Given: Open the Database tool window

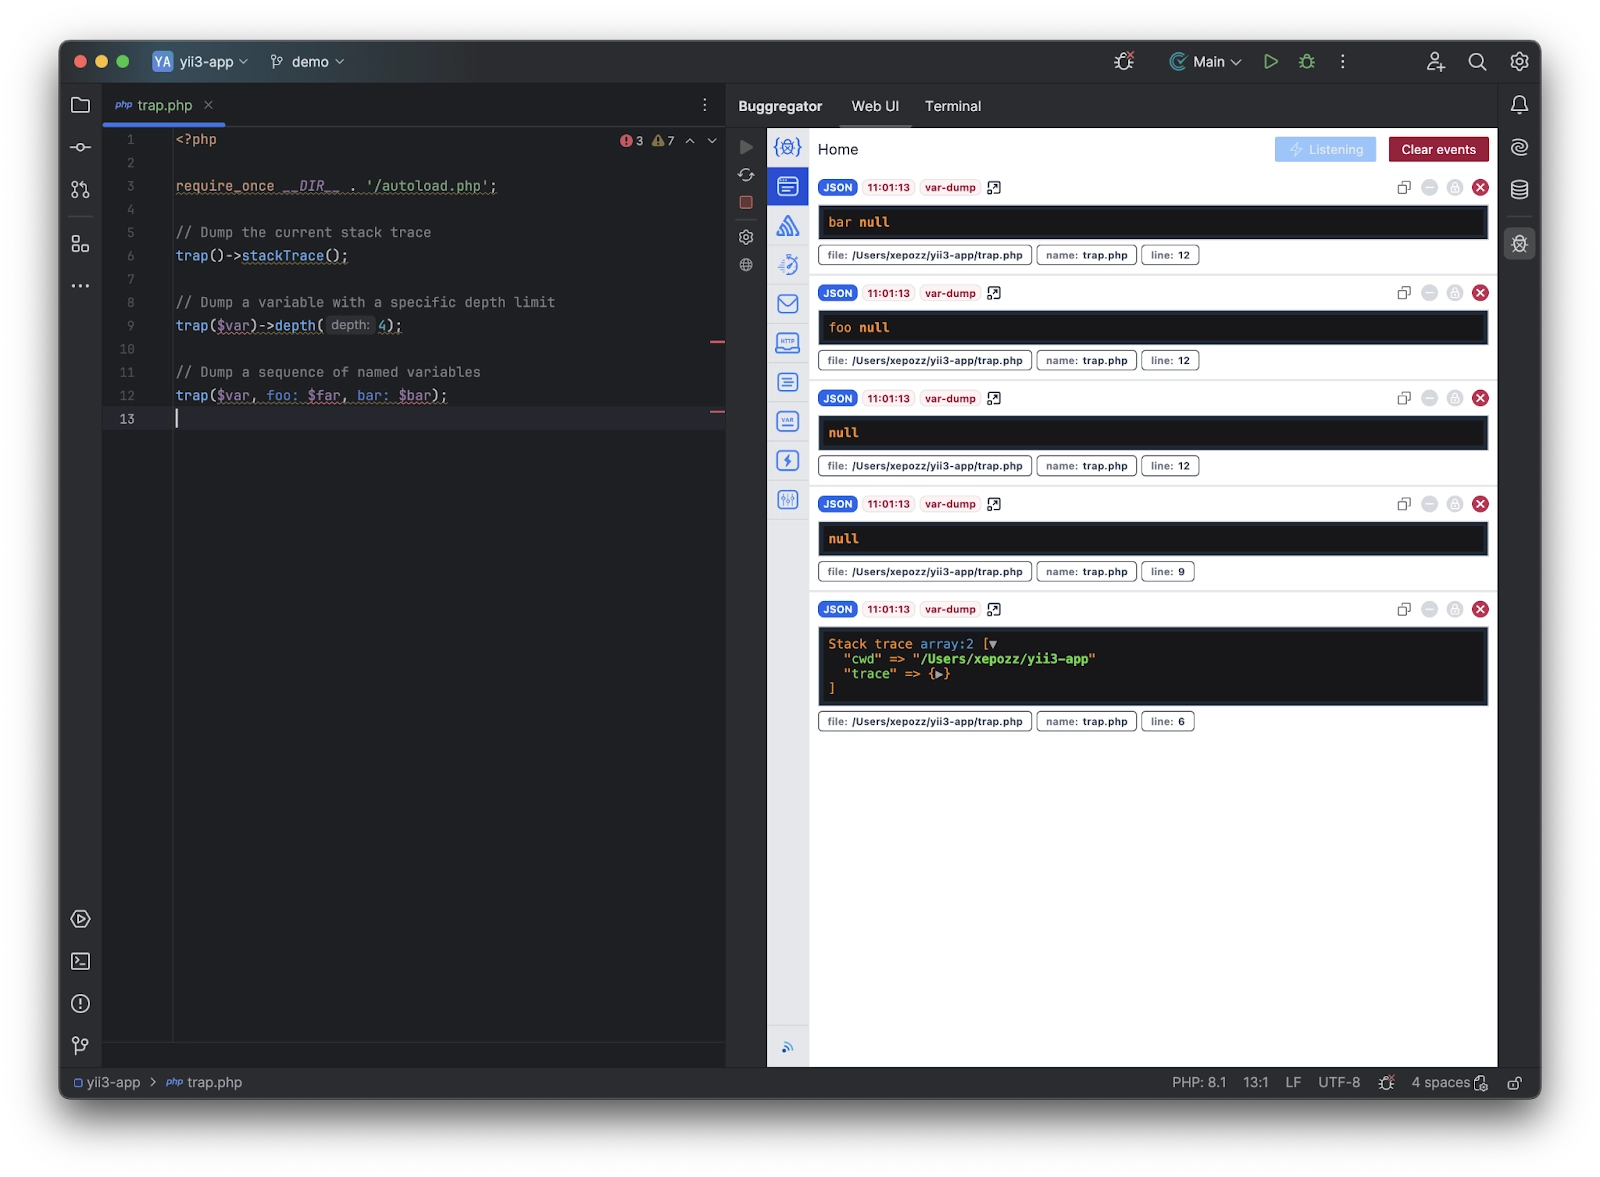Looking at the screenshot, I should tap(1519, 188).
